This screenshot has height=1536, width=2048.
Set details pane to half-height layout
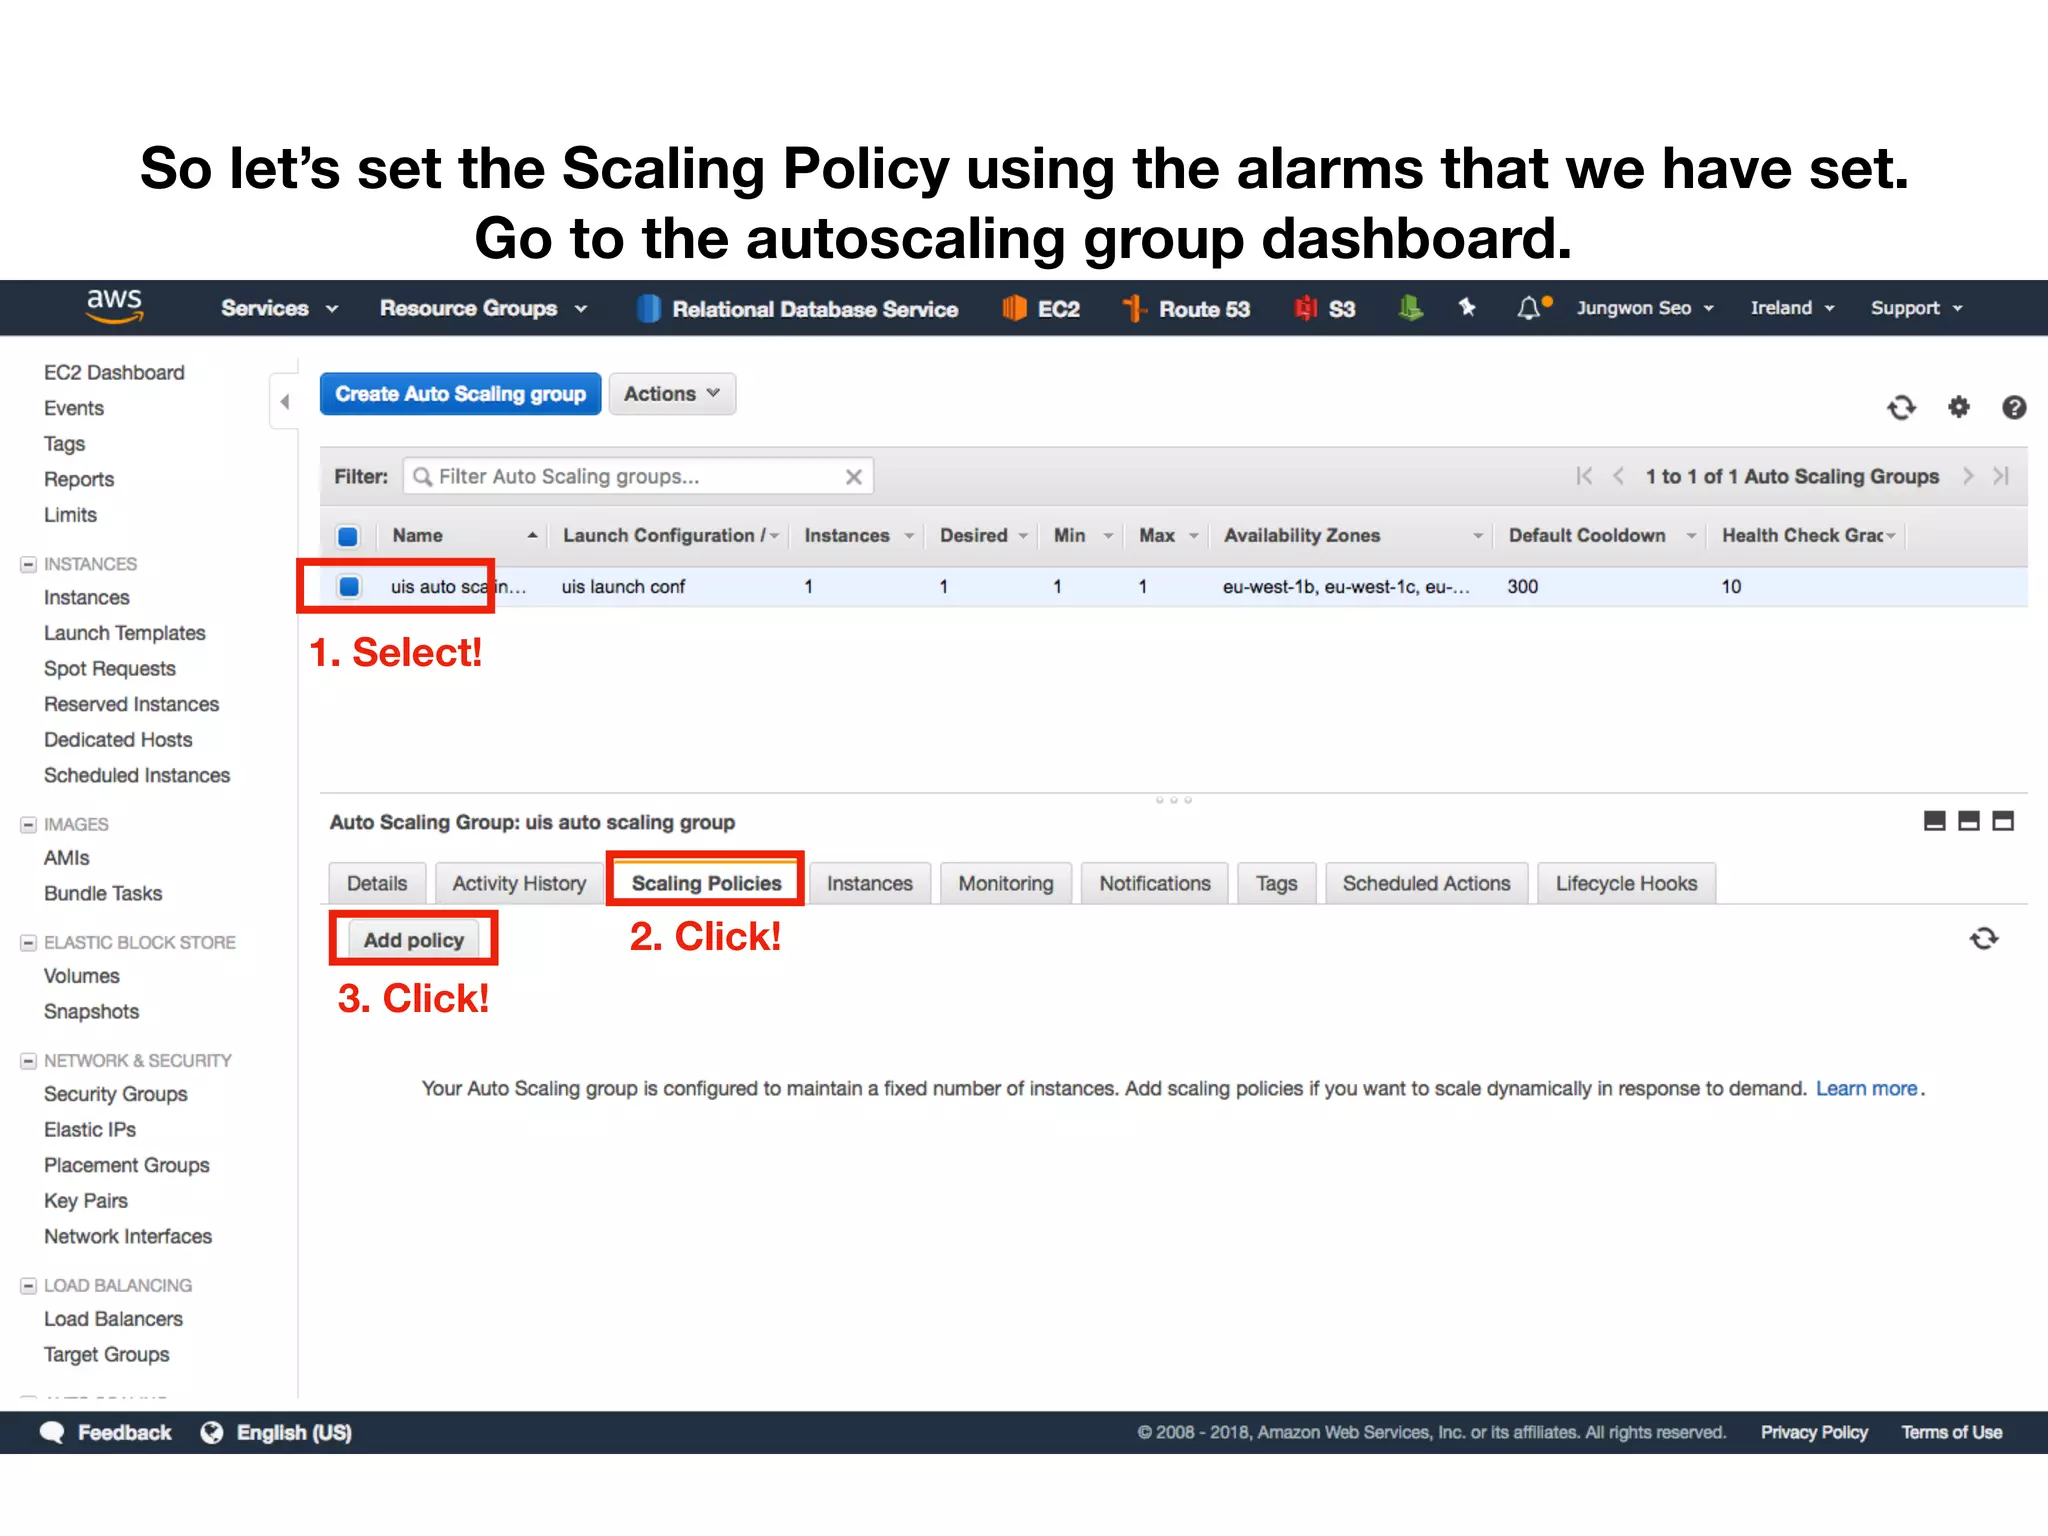tap(1969, 821)
